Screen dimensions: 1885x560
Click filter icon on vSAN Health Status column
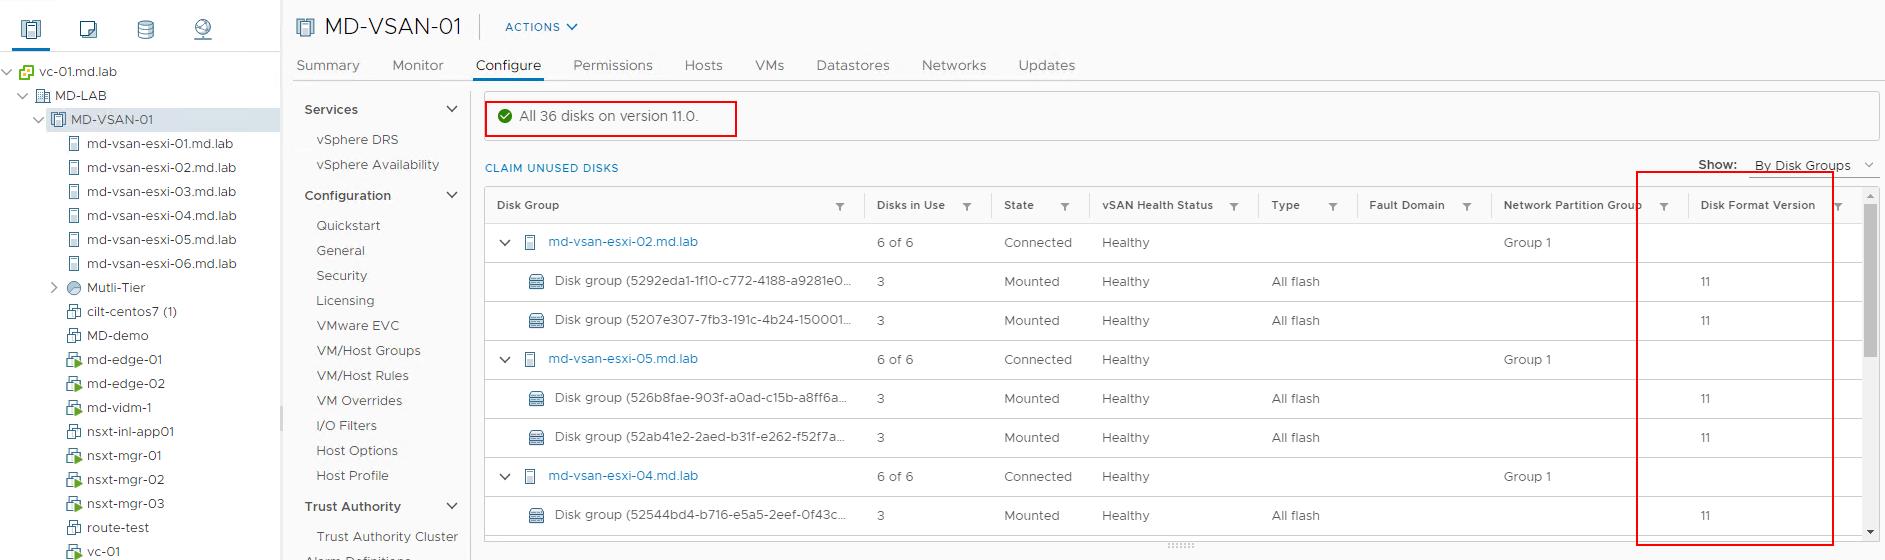coord(1234,206)
